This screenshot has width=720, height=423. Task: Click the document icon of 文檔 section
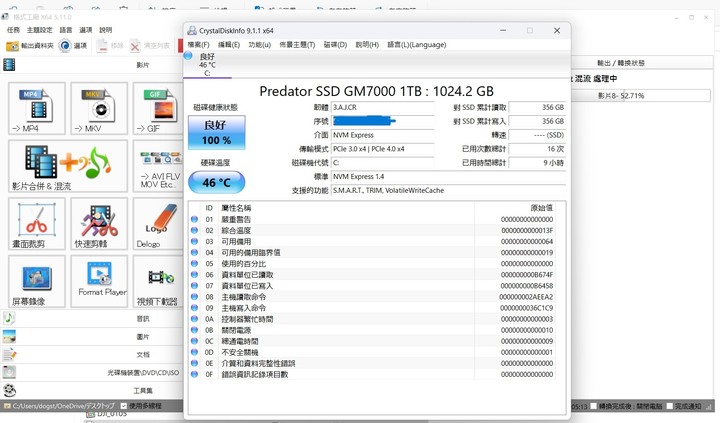pyautogui.click(x=9, y=354)
